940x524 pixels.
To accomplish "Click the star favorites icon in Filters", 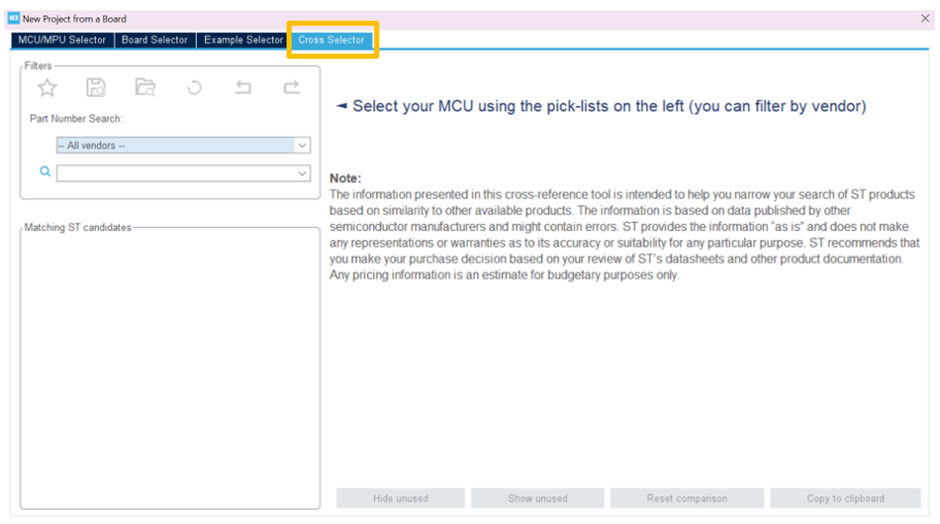I will click(47, 88).
